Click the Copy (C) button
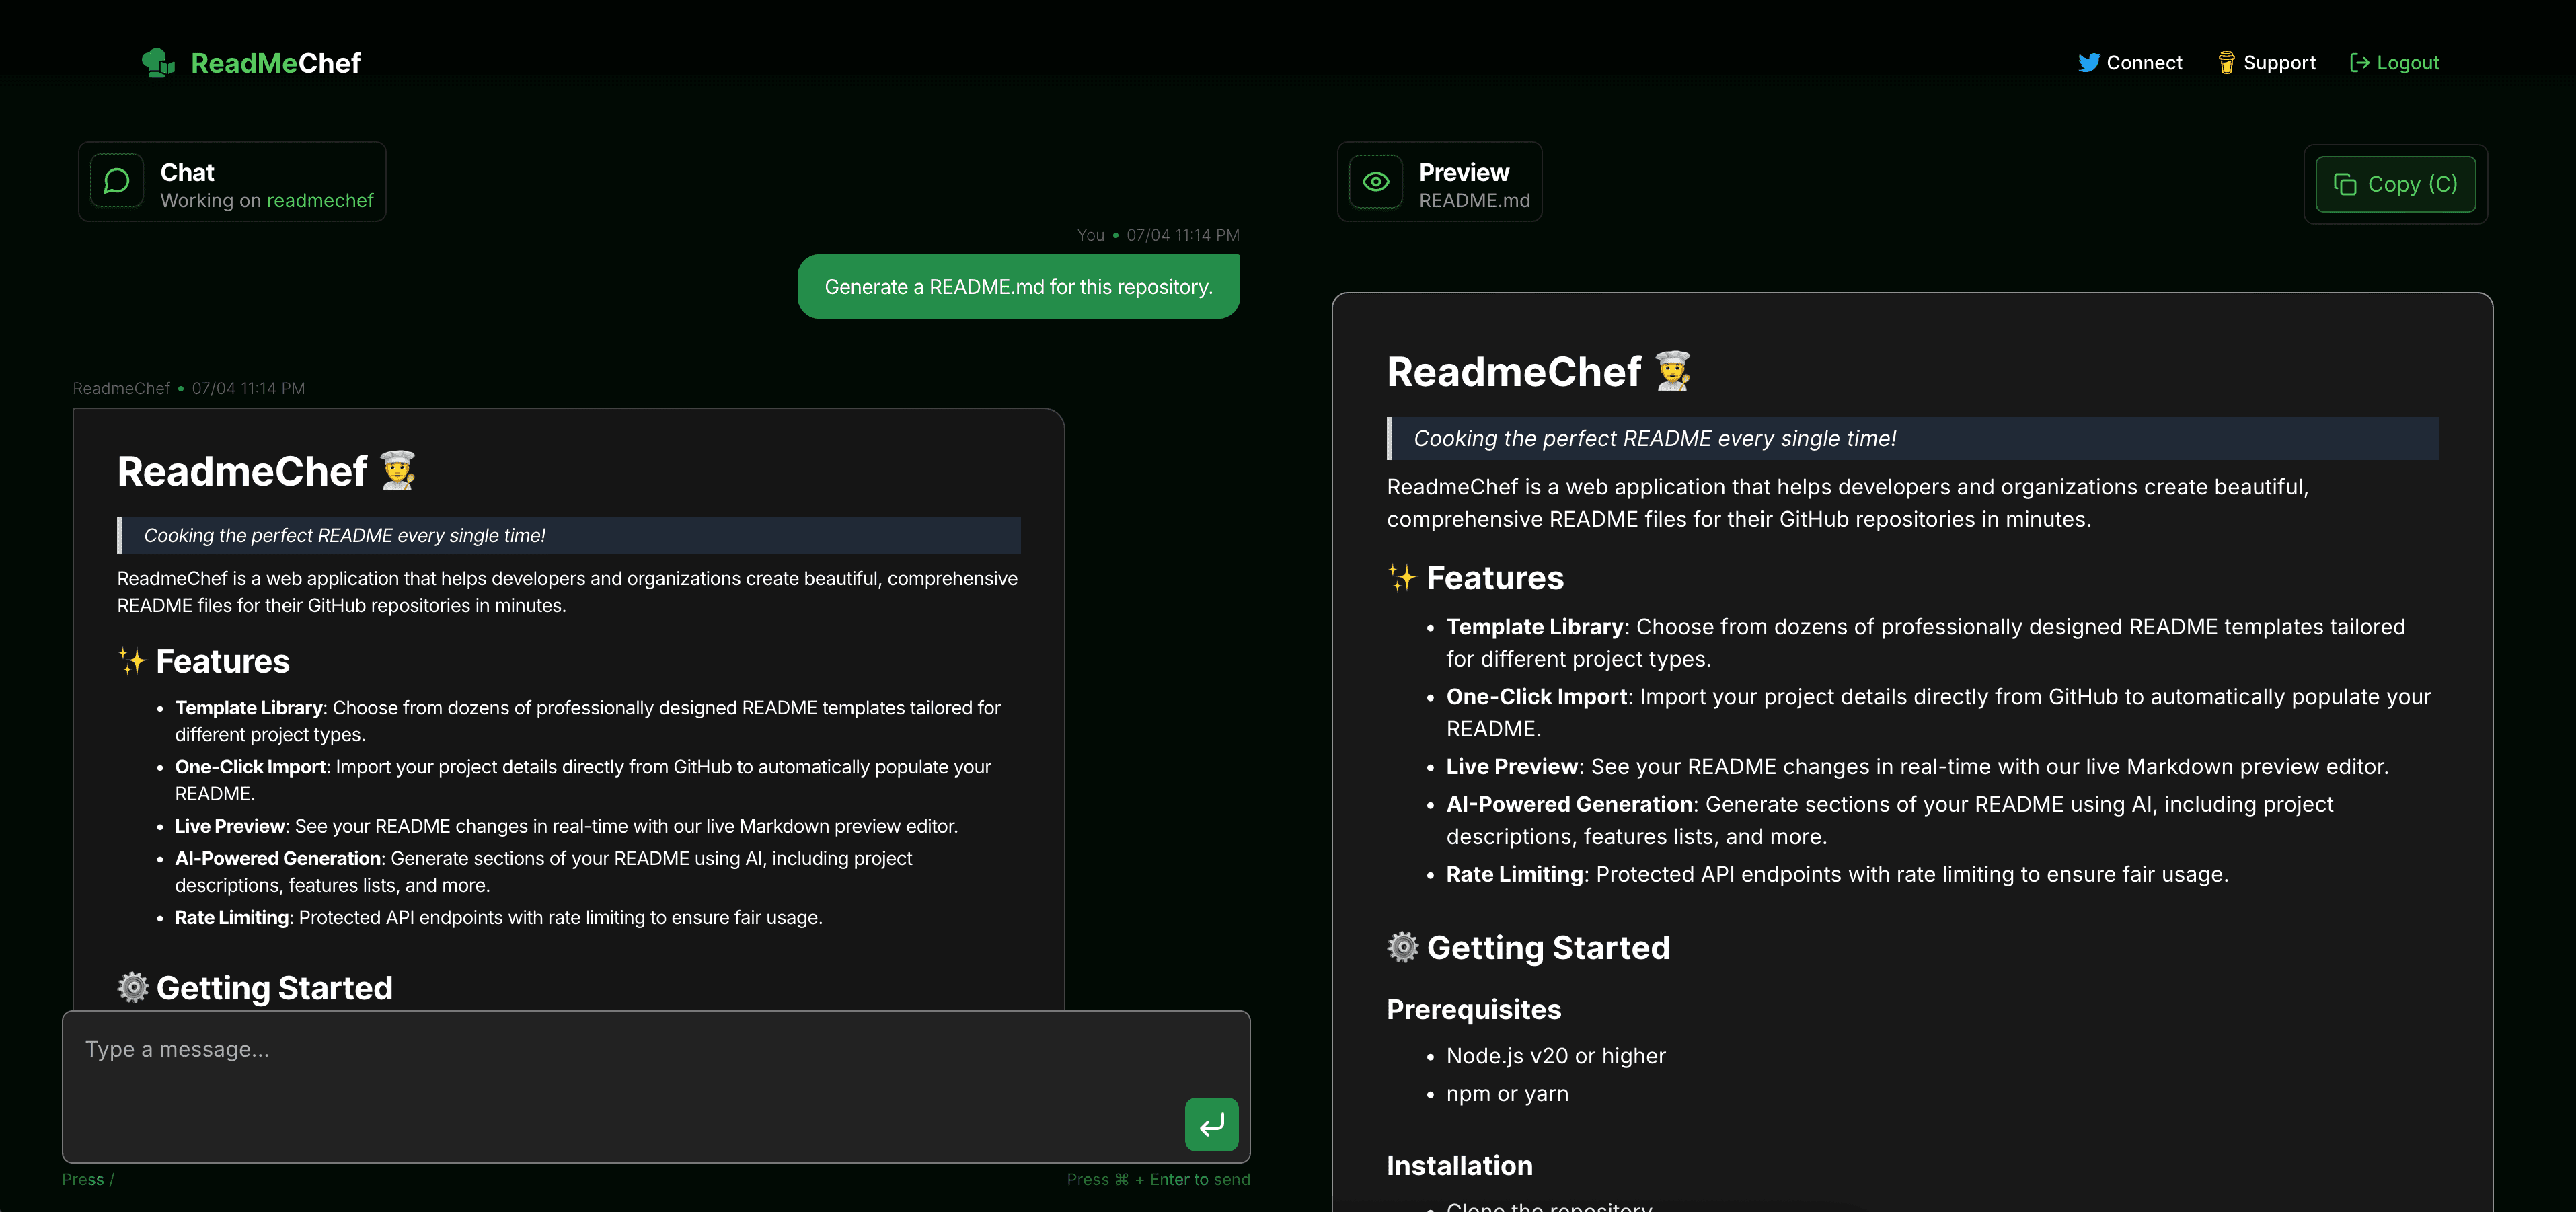This screenshot has width=2576, height=1212. tap(2394, 184)
